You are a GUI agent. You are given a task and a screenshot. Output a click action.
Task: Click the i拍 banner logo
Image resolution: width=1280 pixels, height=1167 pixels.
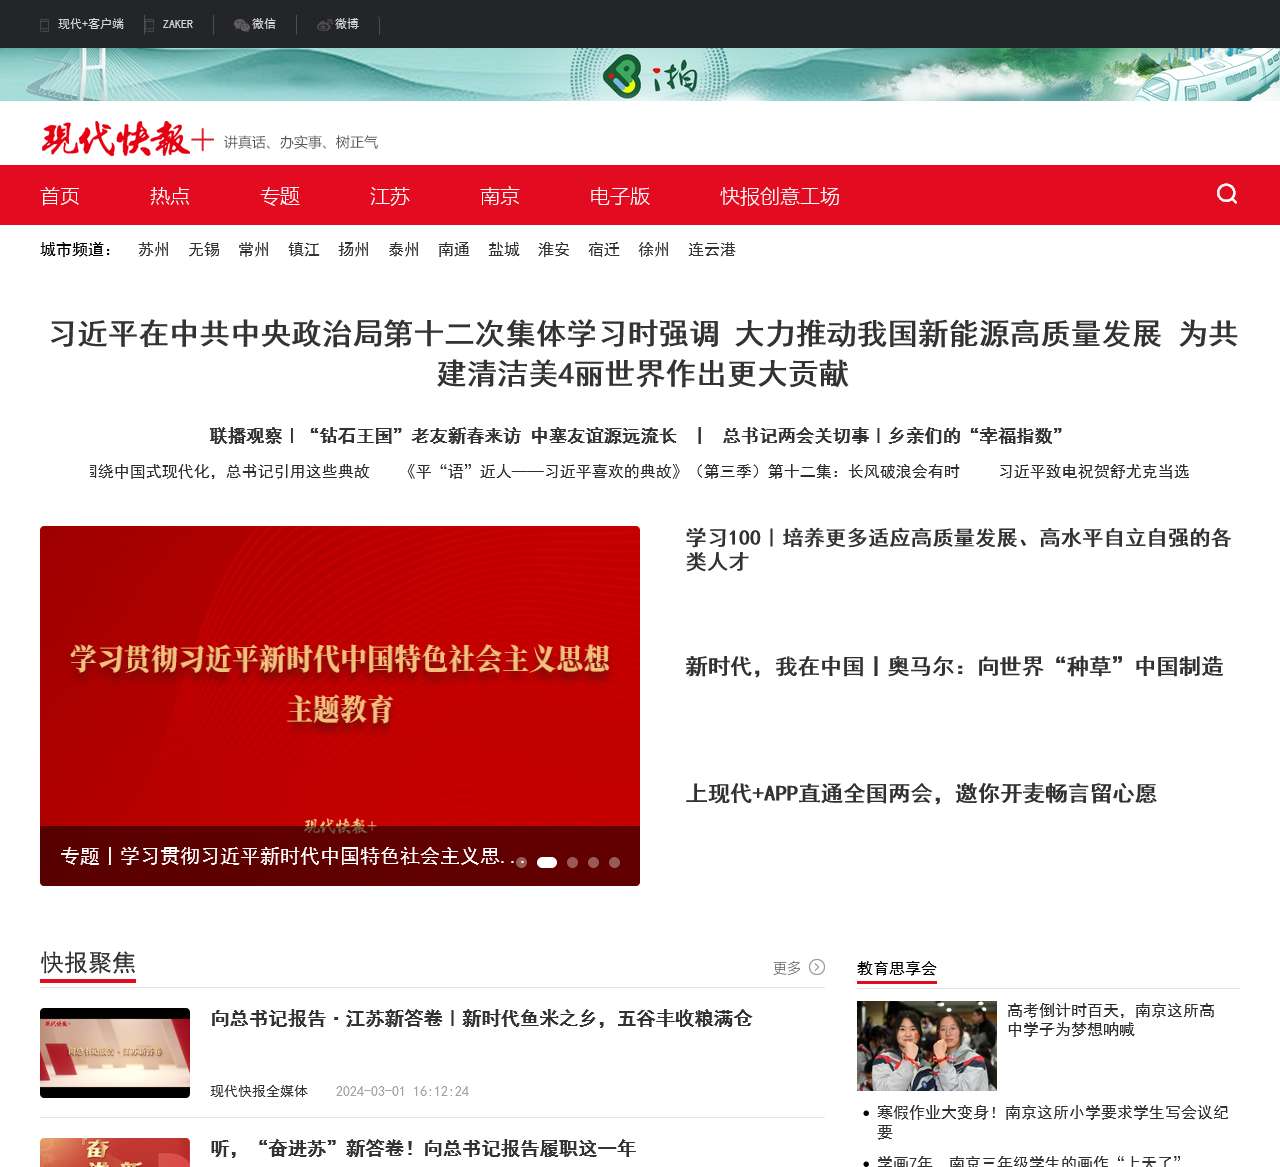(650, 76)
